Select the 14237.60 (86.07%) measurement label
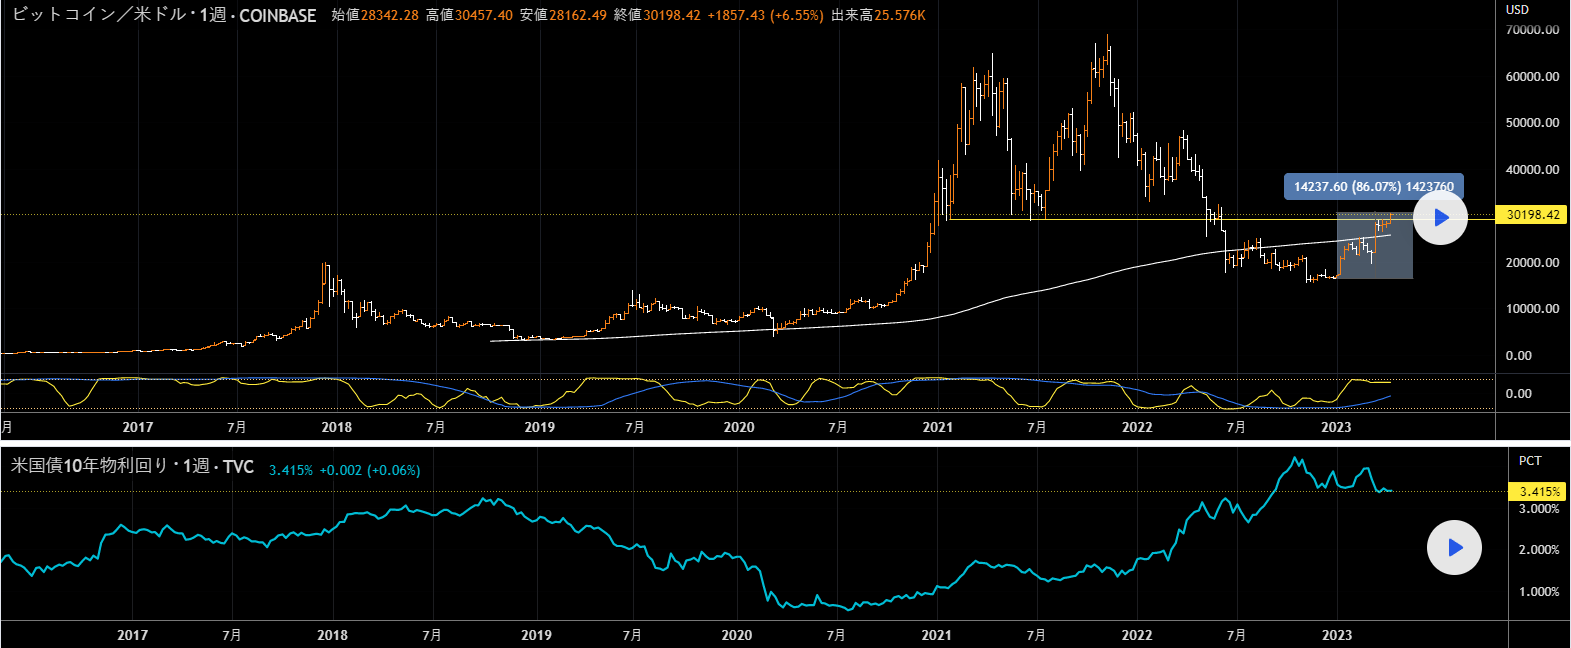The width and height of the screenshot is (1571, 648). coord(1373,187)
